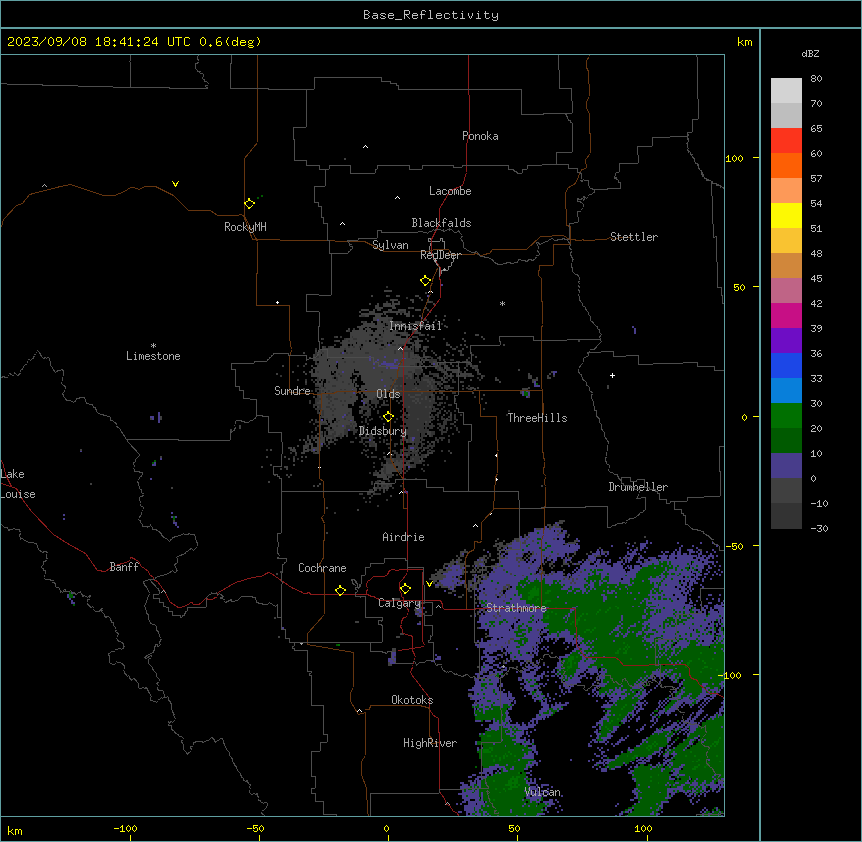Click the yellow radar marker near RockyMH
862x842 pixels.
(249, 203)
